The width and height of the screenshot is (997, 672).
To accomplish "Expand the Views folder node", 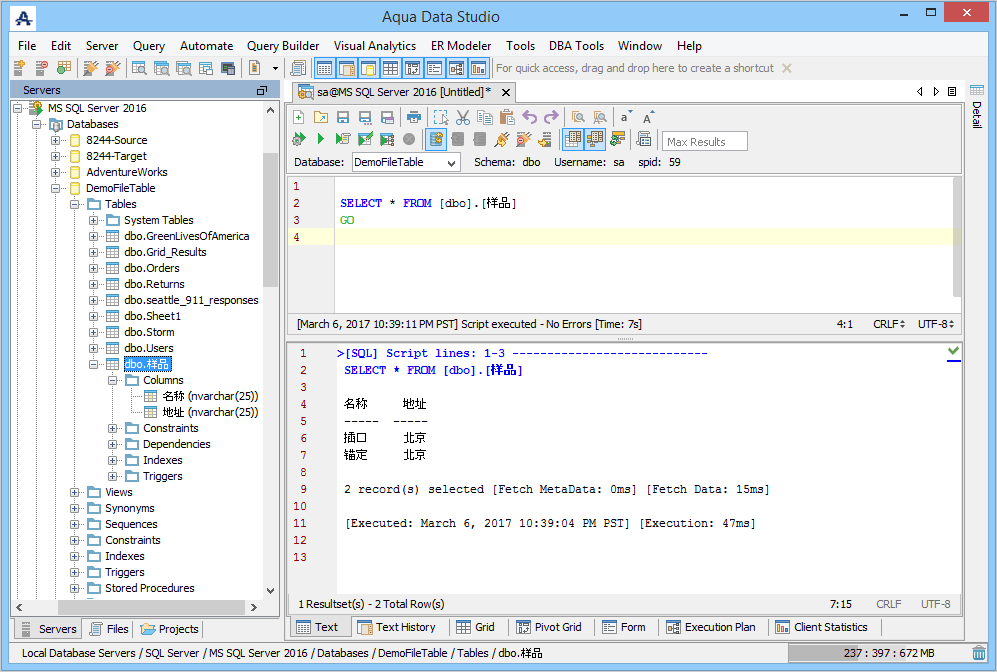I will click(75, 492).
